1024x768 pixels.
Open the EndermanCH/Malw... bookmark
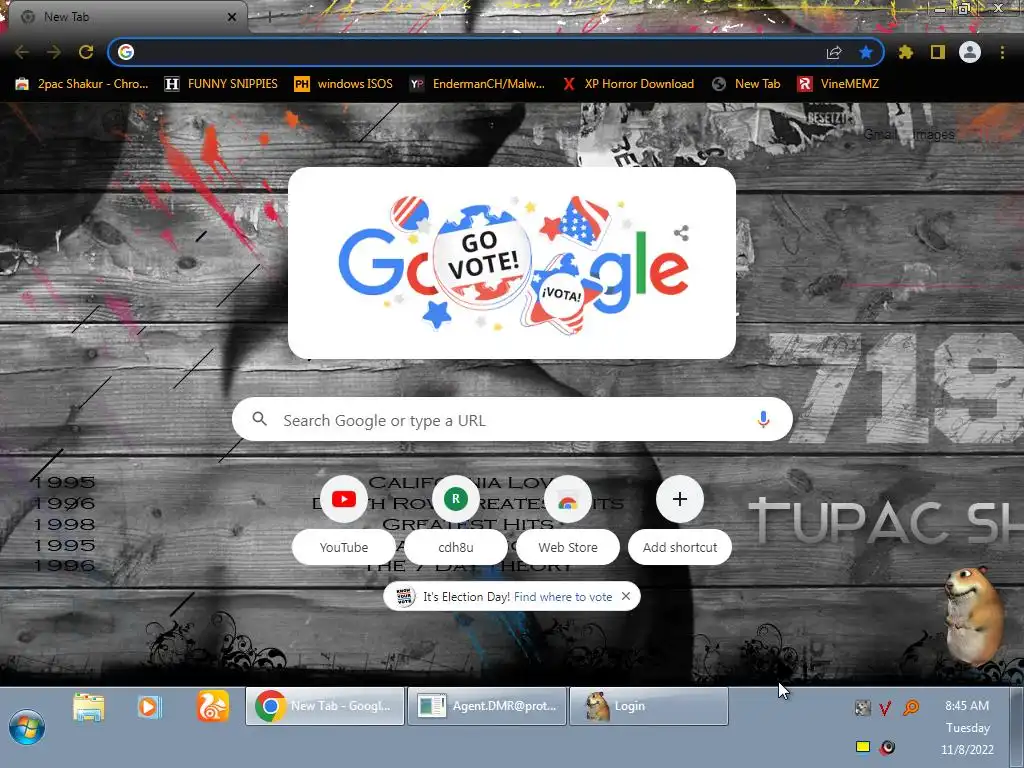pos(477,84)
